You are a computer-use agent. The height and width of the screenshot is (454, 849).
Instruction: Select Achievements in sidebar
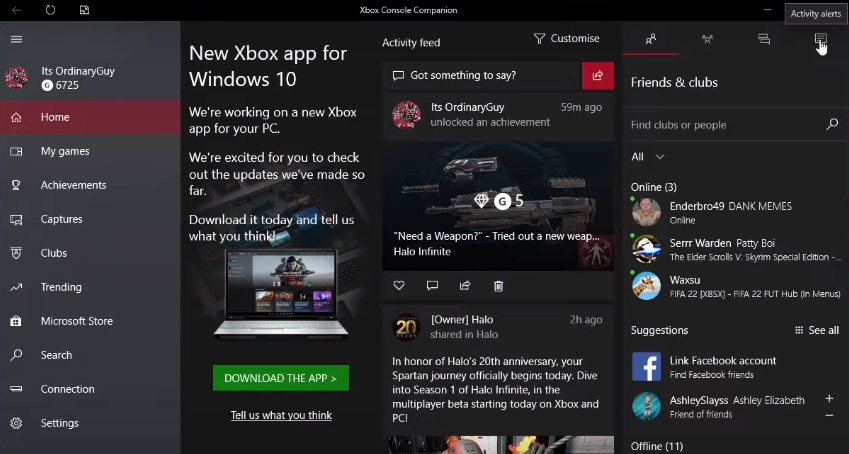coord(90,185)
